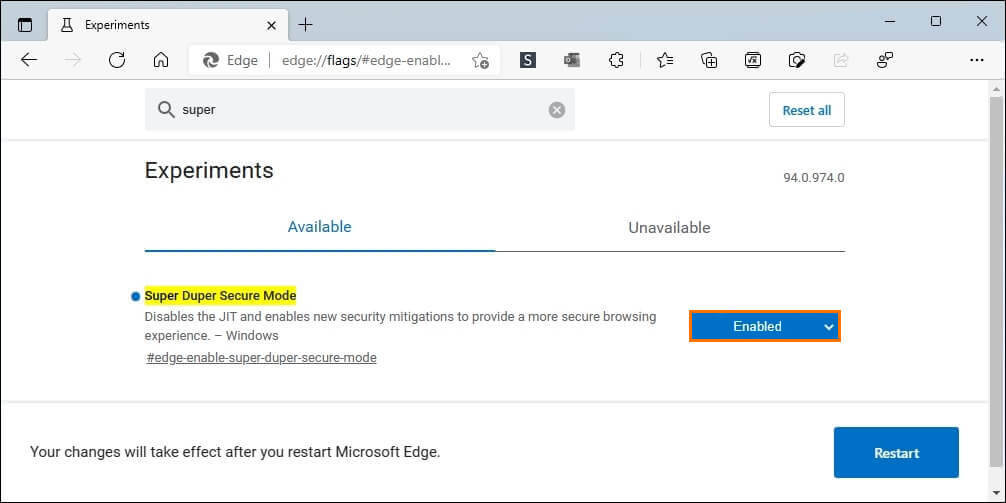Click in the search flags field
1006x503 pixels.
(359, 110)
